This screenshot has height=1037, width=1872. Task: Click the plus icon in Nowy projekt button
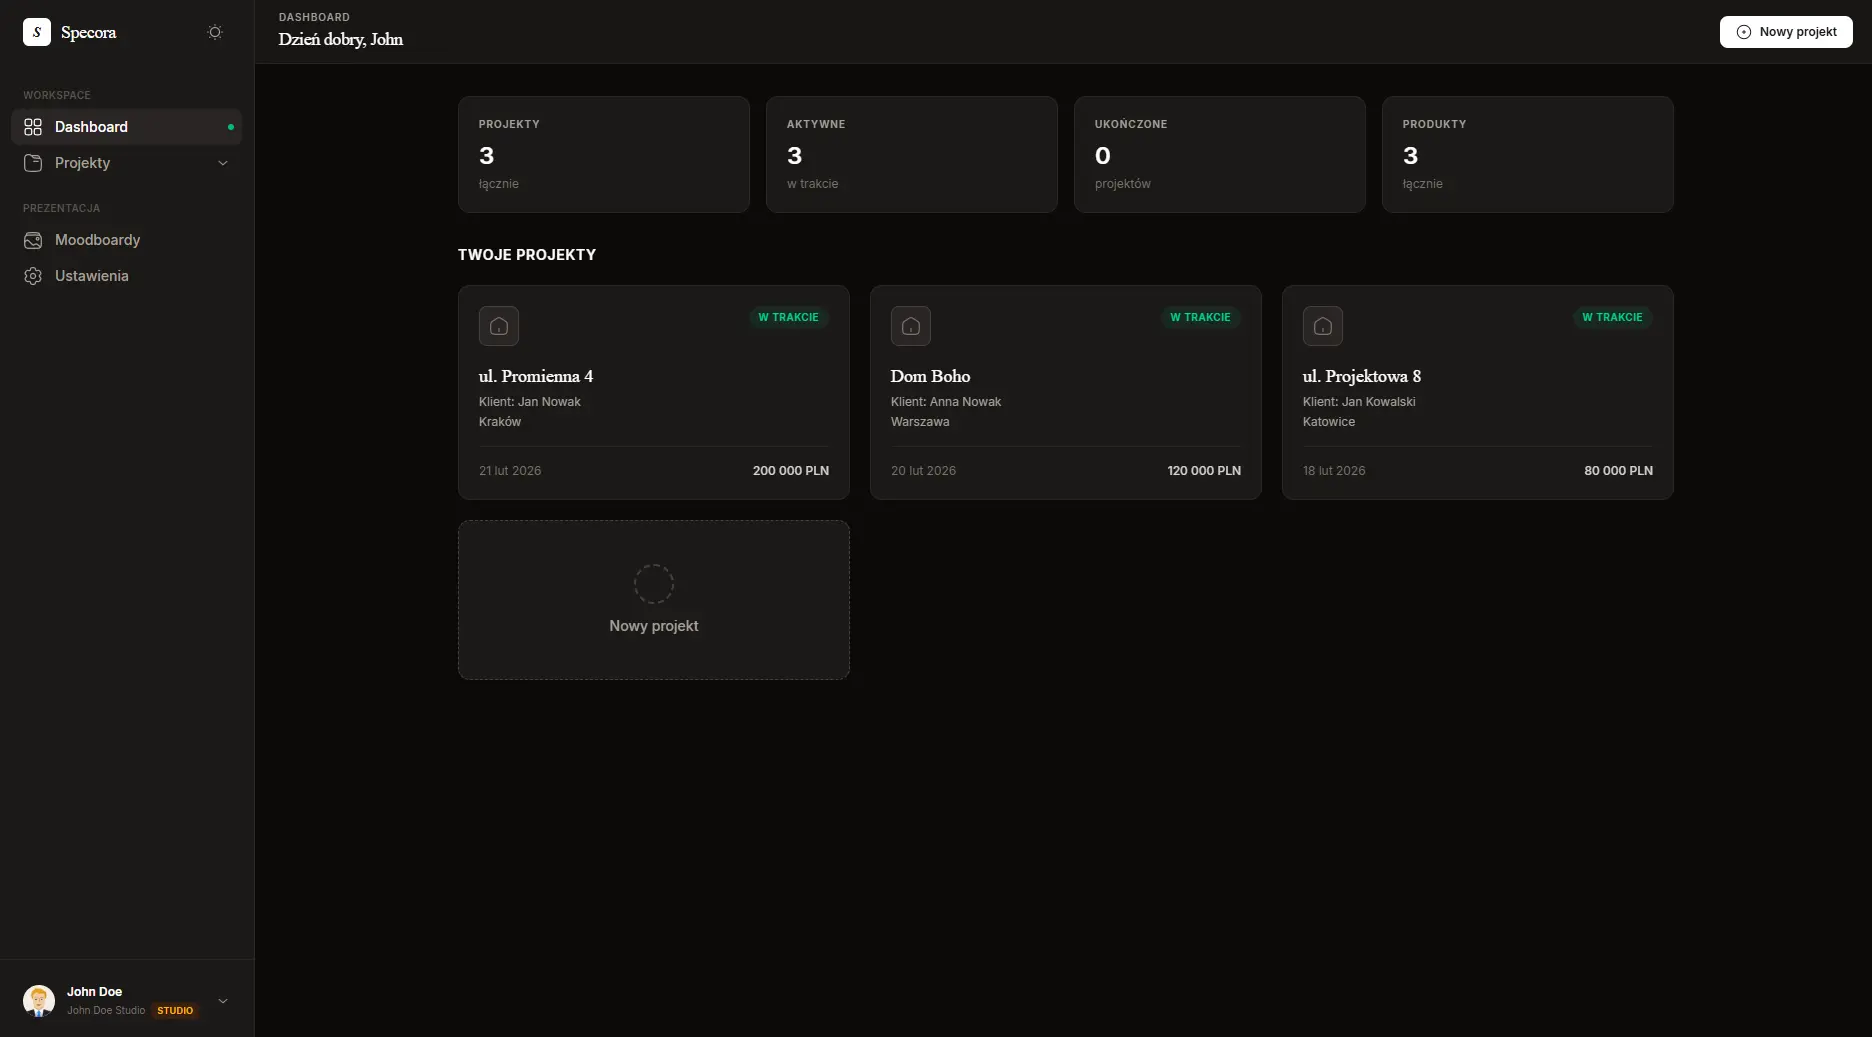[1743, 32]
